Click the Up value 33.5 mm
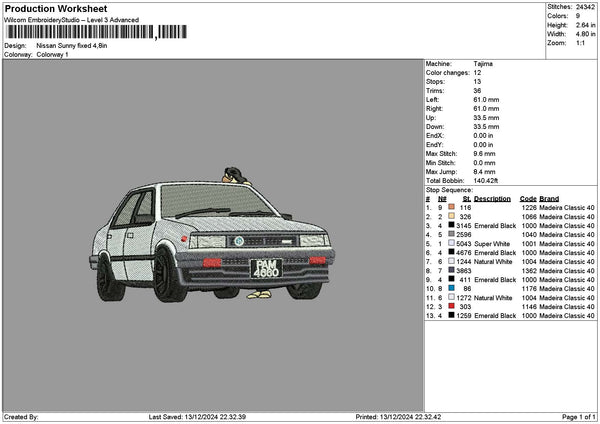Image resolution: width=600 pixels, height=424 pixels. (x=486, y=117)
